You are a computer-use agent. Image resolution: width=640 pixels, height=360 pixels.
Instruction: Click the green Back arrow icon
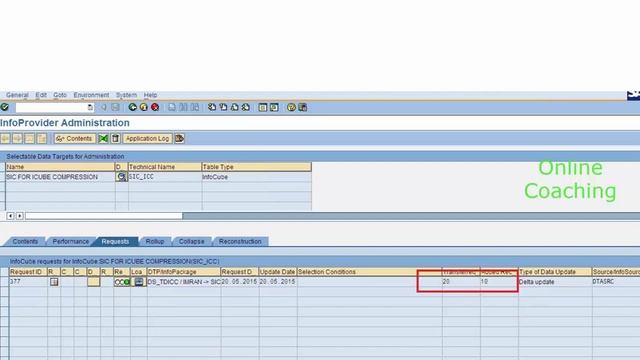tap(132, 107)
